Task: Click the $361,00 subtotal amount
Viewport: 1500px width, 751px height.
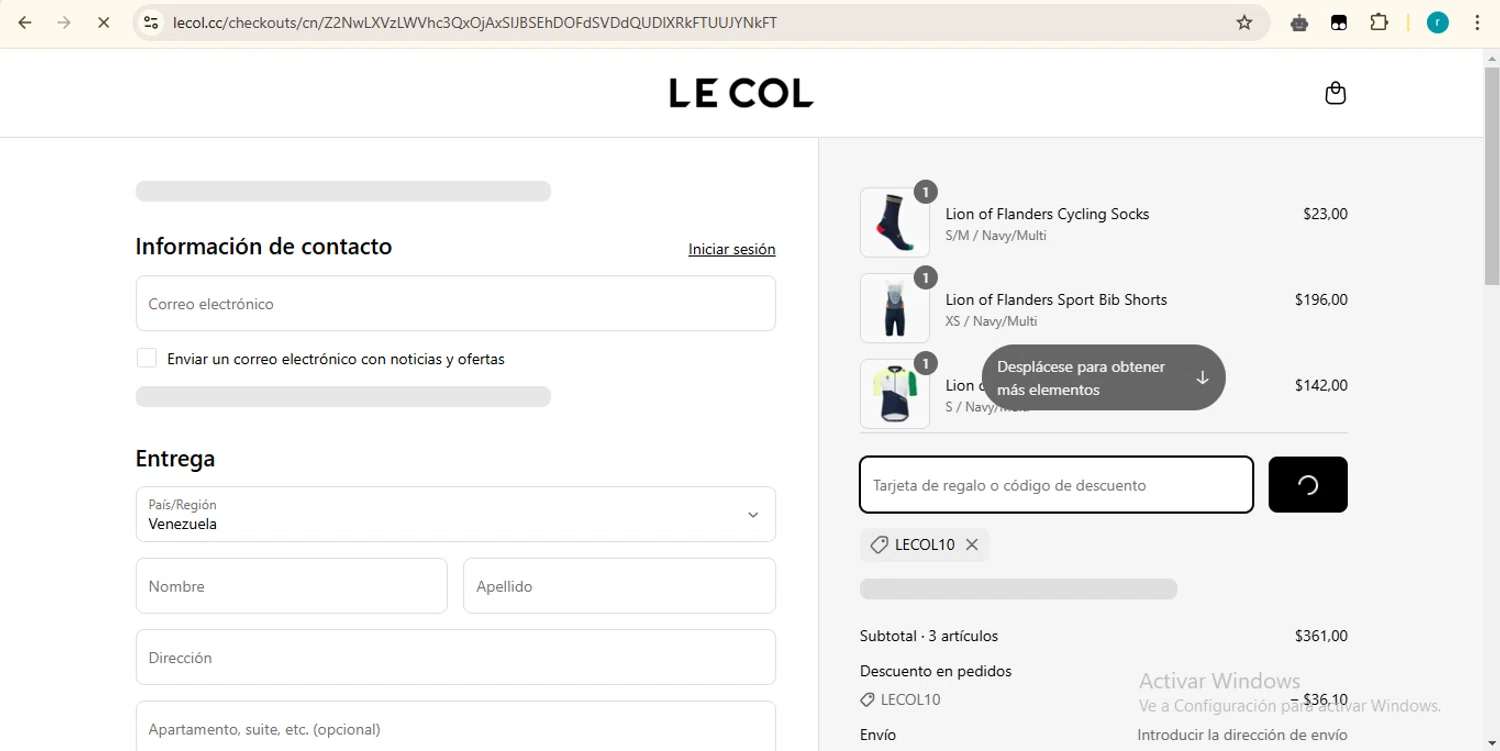Action: pyautogui.click(x=1321, y=636)
